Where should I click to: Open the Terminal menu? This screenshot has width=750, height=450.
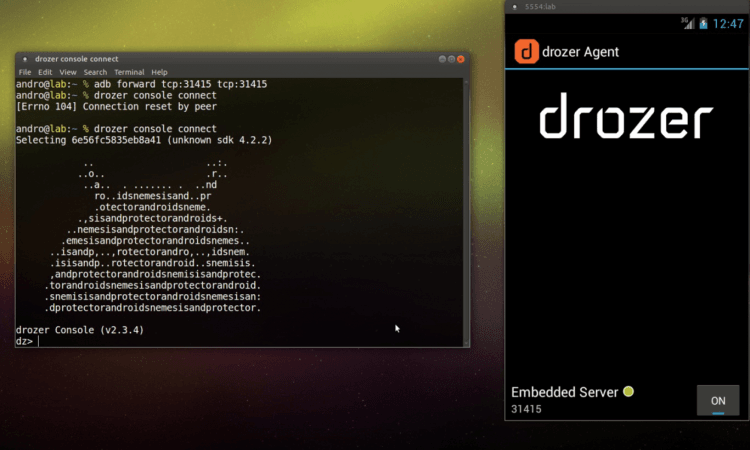click(129, 72)
